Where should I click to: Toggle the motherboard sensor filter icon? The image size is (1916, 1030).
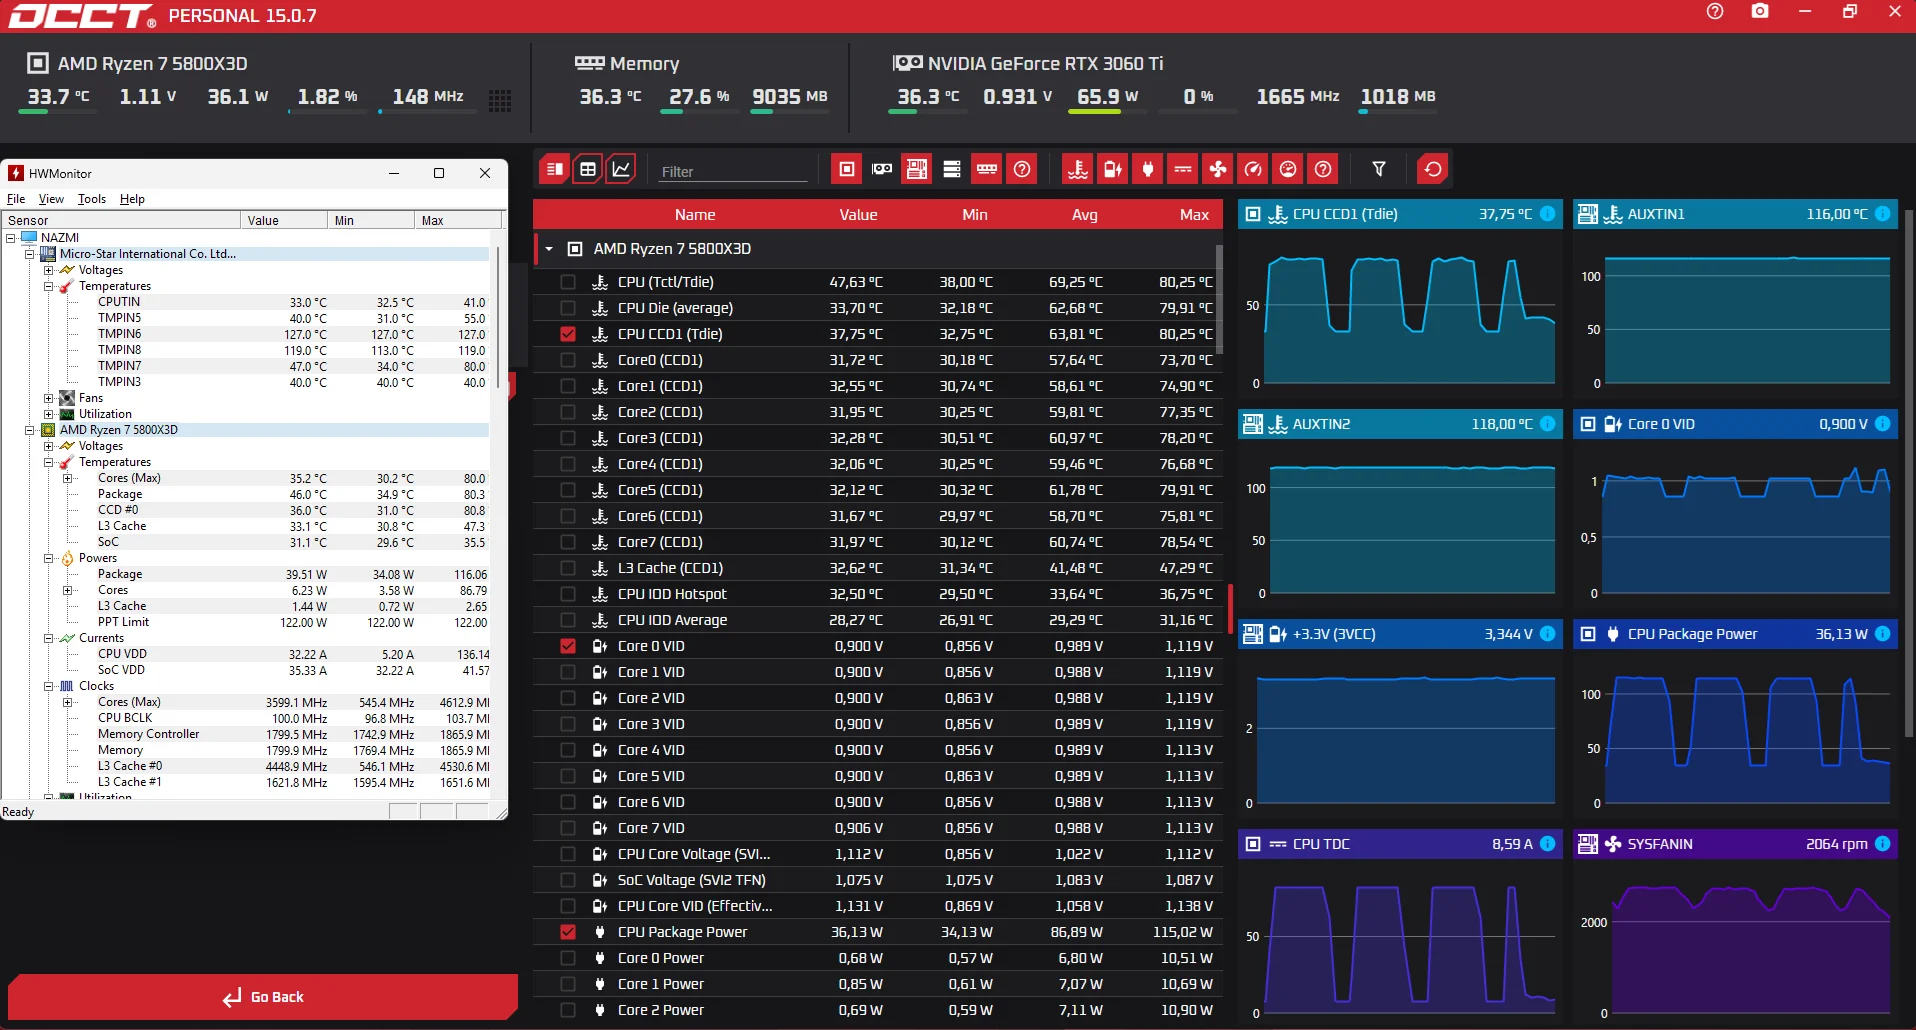(917, 169)
